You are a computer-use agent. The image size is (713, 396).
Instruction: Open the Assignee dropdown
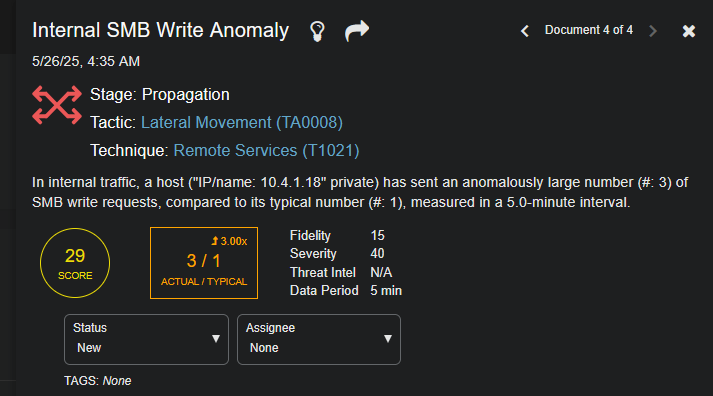click(319, 339)
